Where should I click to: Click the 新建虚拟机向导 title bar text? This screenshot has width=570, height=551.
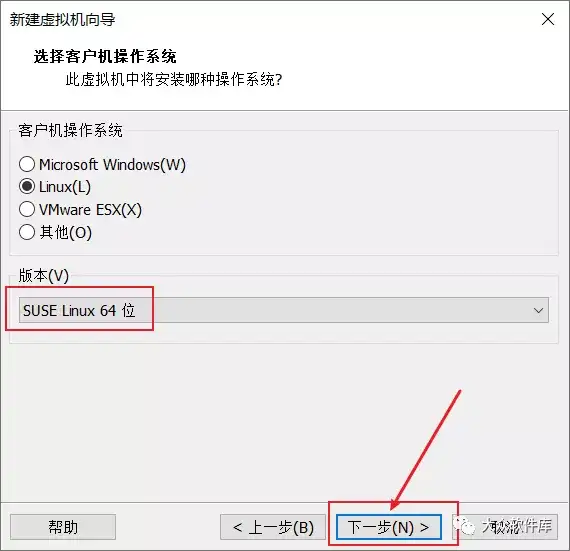(63, 20)
